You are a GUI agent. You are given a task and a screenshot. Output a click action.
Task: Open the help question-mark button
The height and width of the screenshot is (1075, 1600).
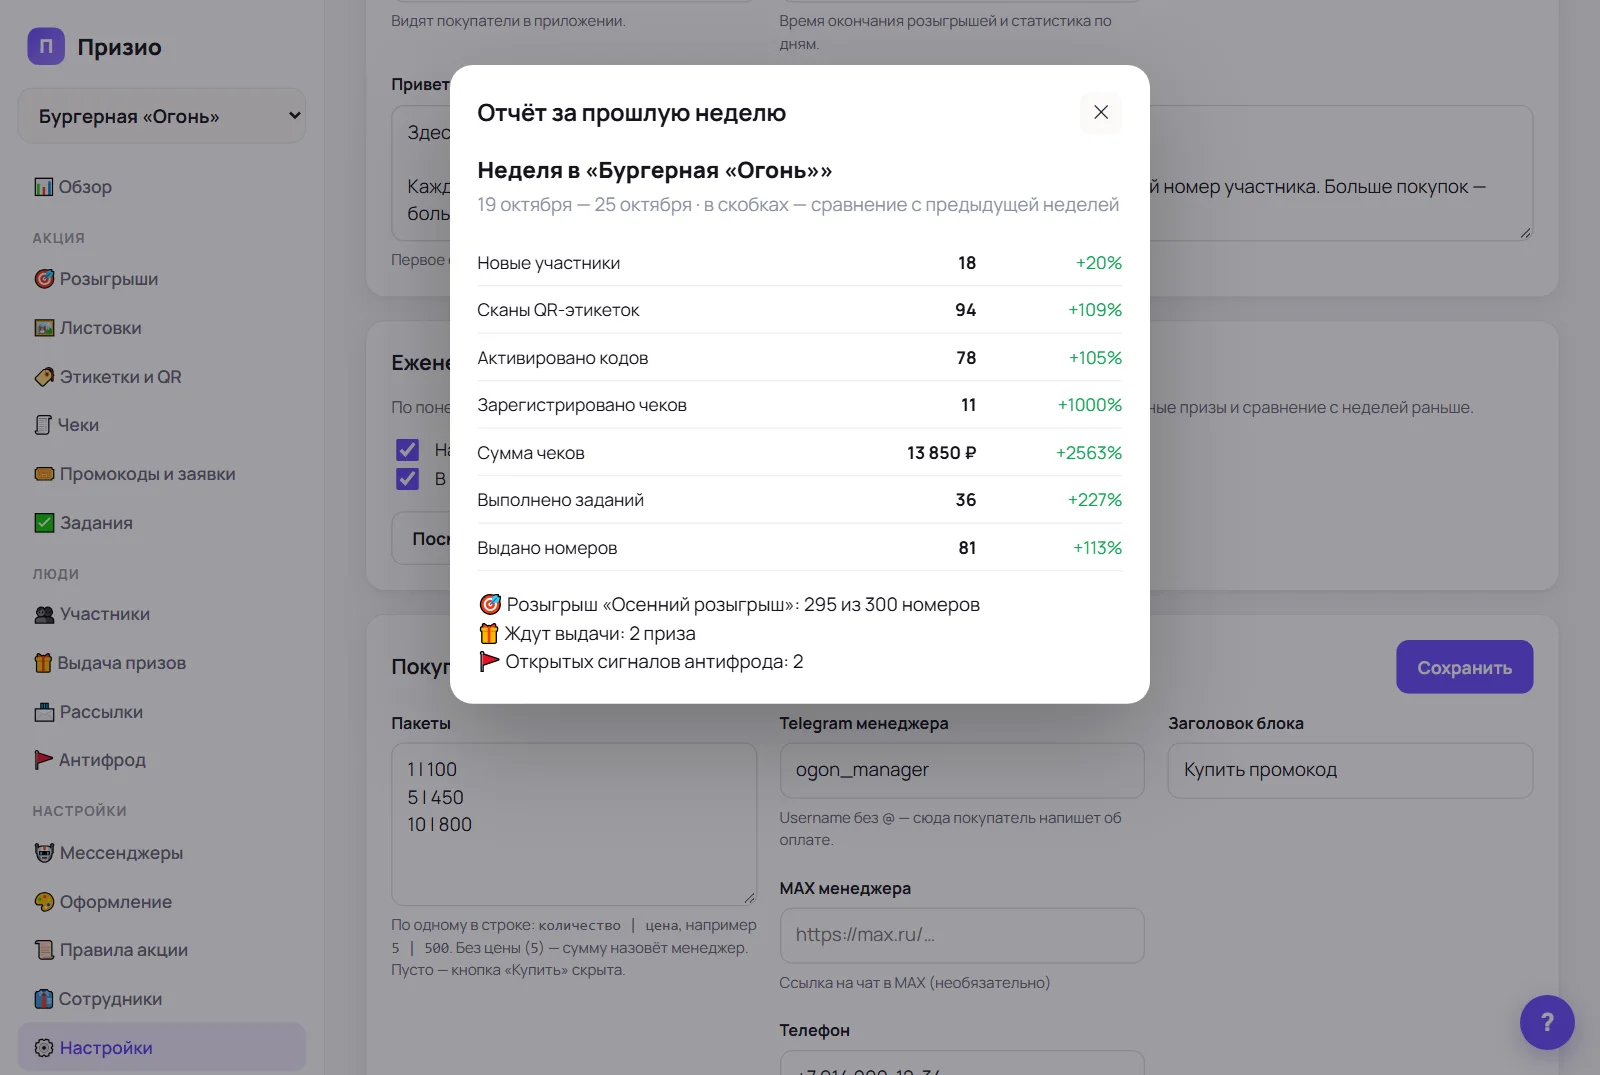1547,1022
